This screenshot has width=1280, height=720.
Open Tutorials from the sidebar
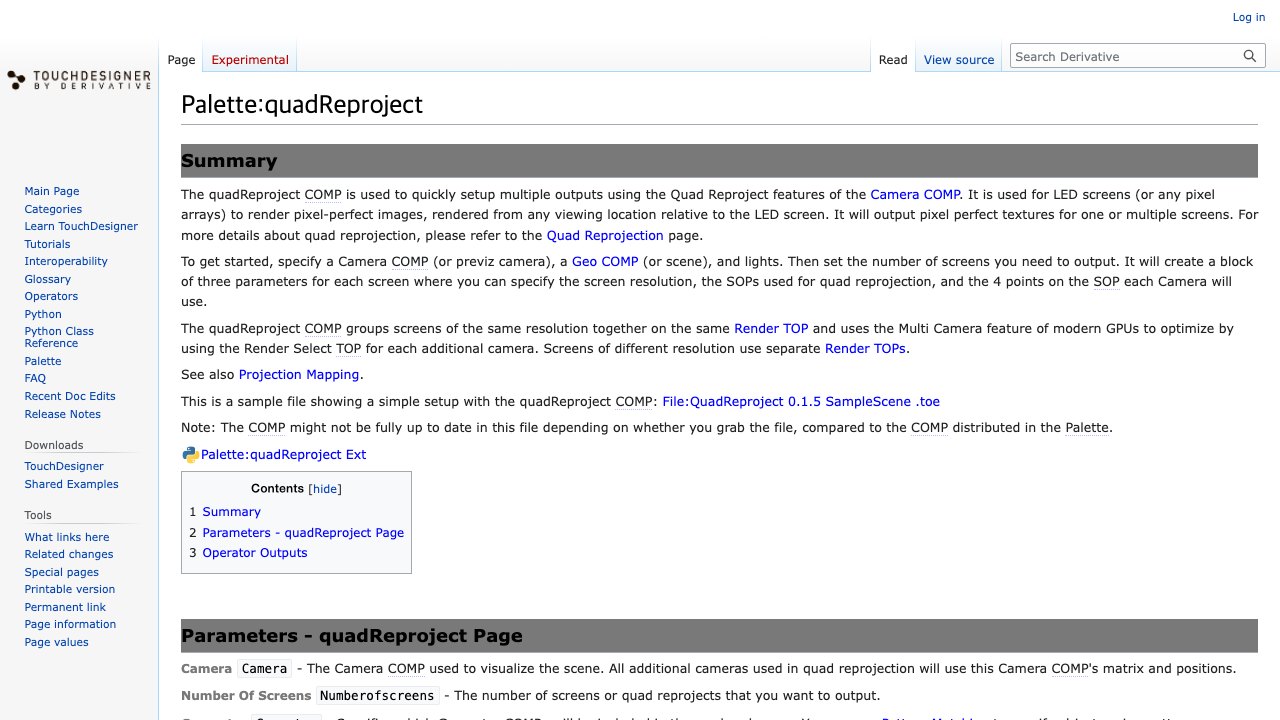pos(47,245)
